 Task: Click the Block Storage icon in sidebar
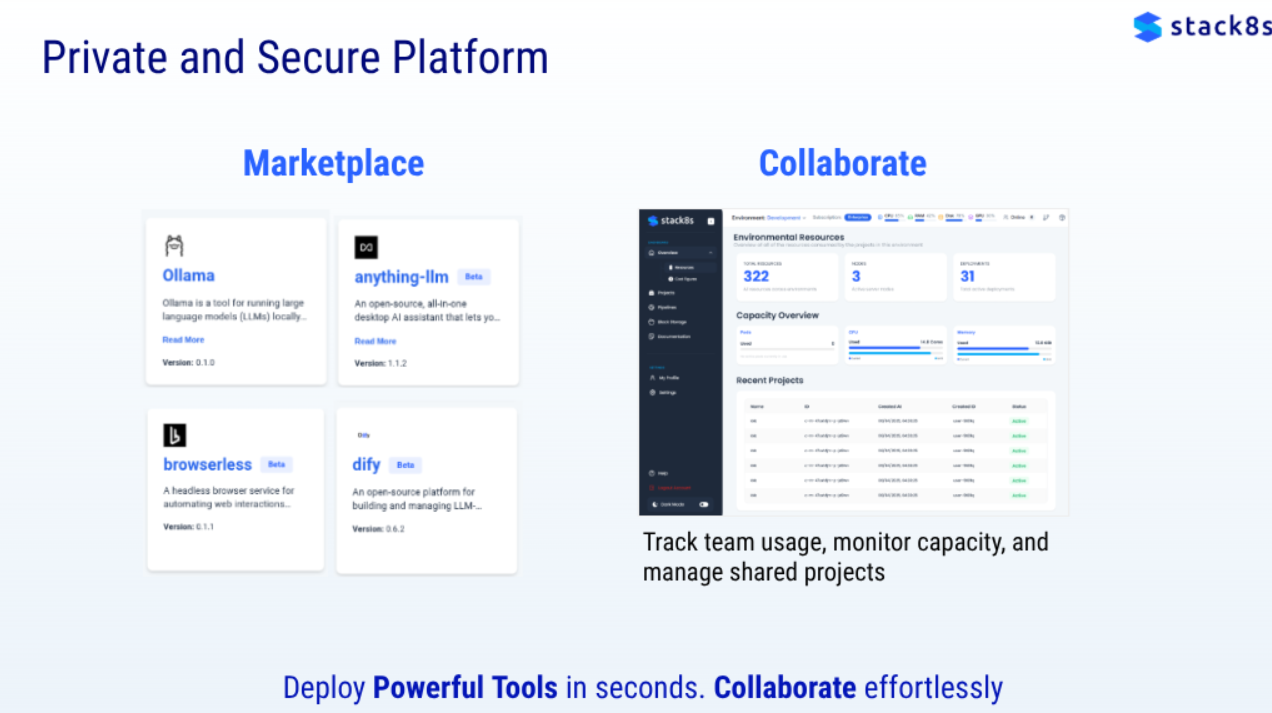tap(652, 322)
